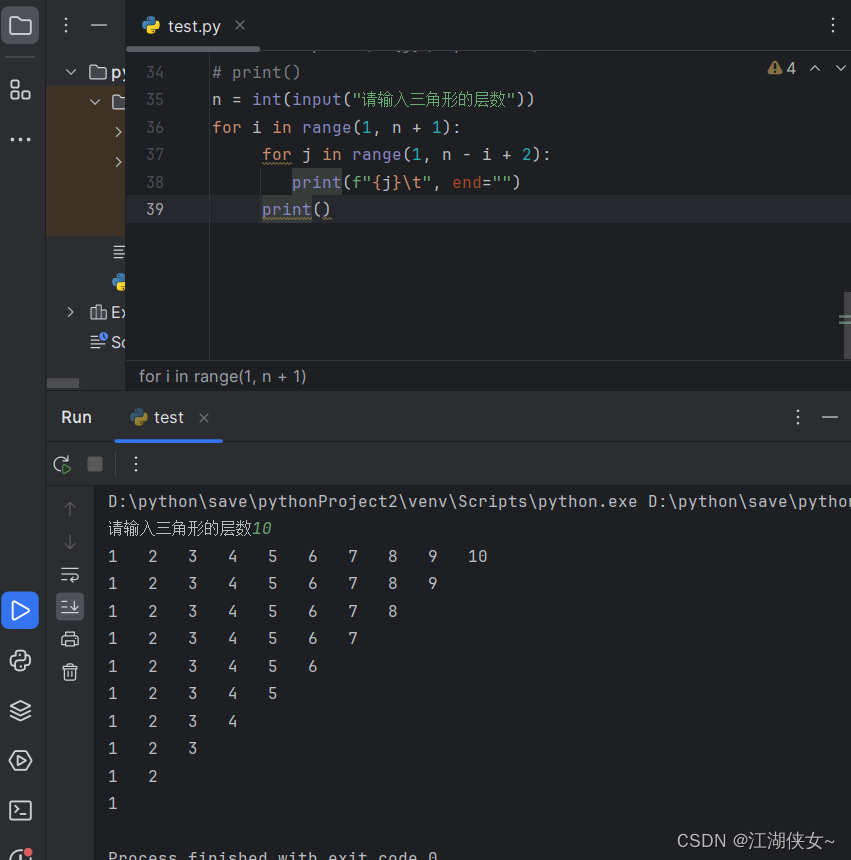The image size is (851, 860).
Task: Show more tool windows via ellipsis icon
Action: [20, 138]
